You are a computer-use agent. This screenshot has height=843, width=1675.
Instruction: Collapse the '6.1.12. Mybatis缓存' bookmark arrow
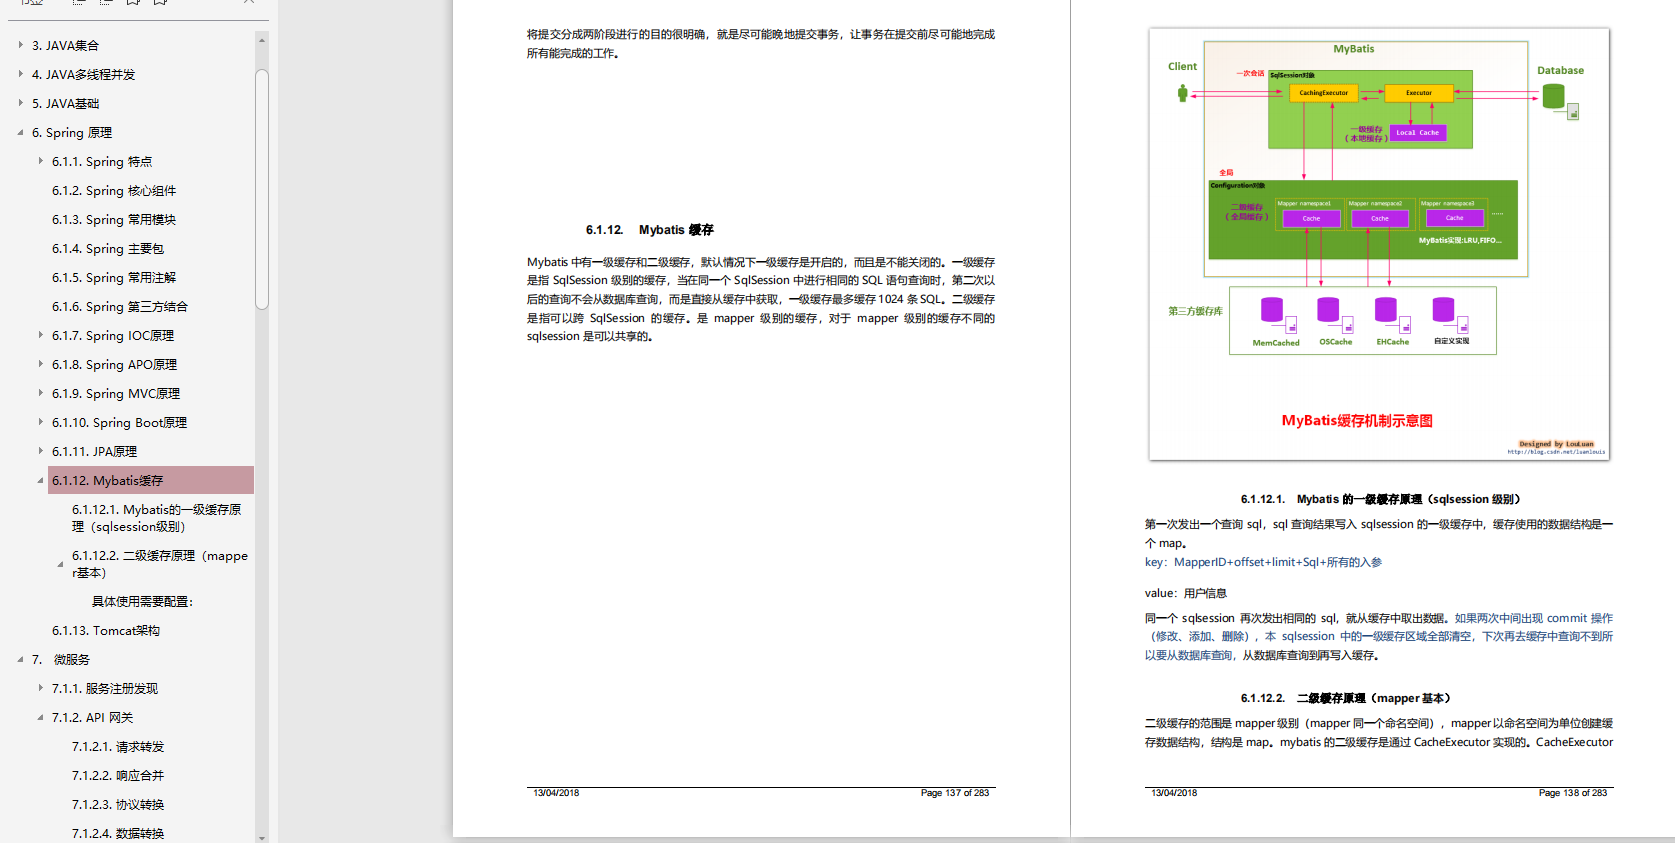(40, 480)
